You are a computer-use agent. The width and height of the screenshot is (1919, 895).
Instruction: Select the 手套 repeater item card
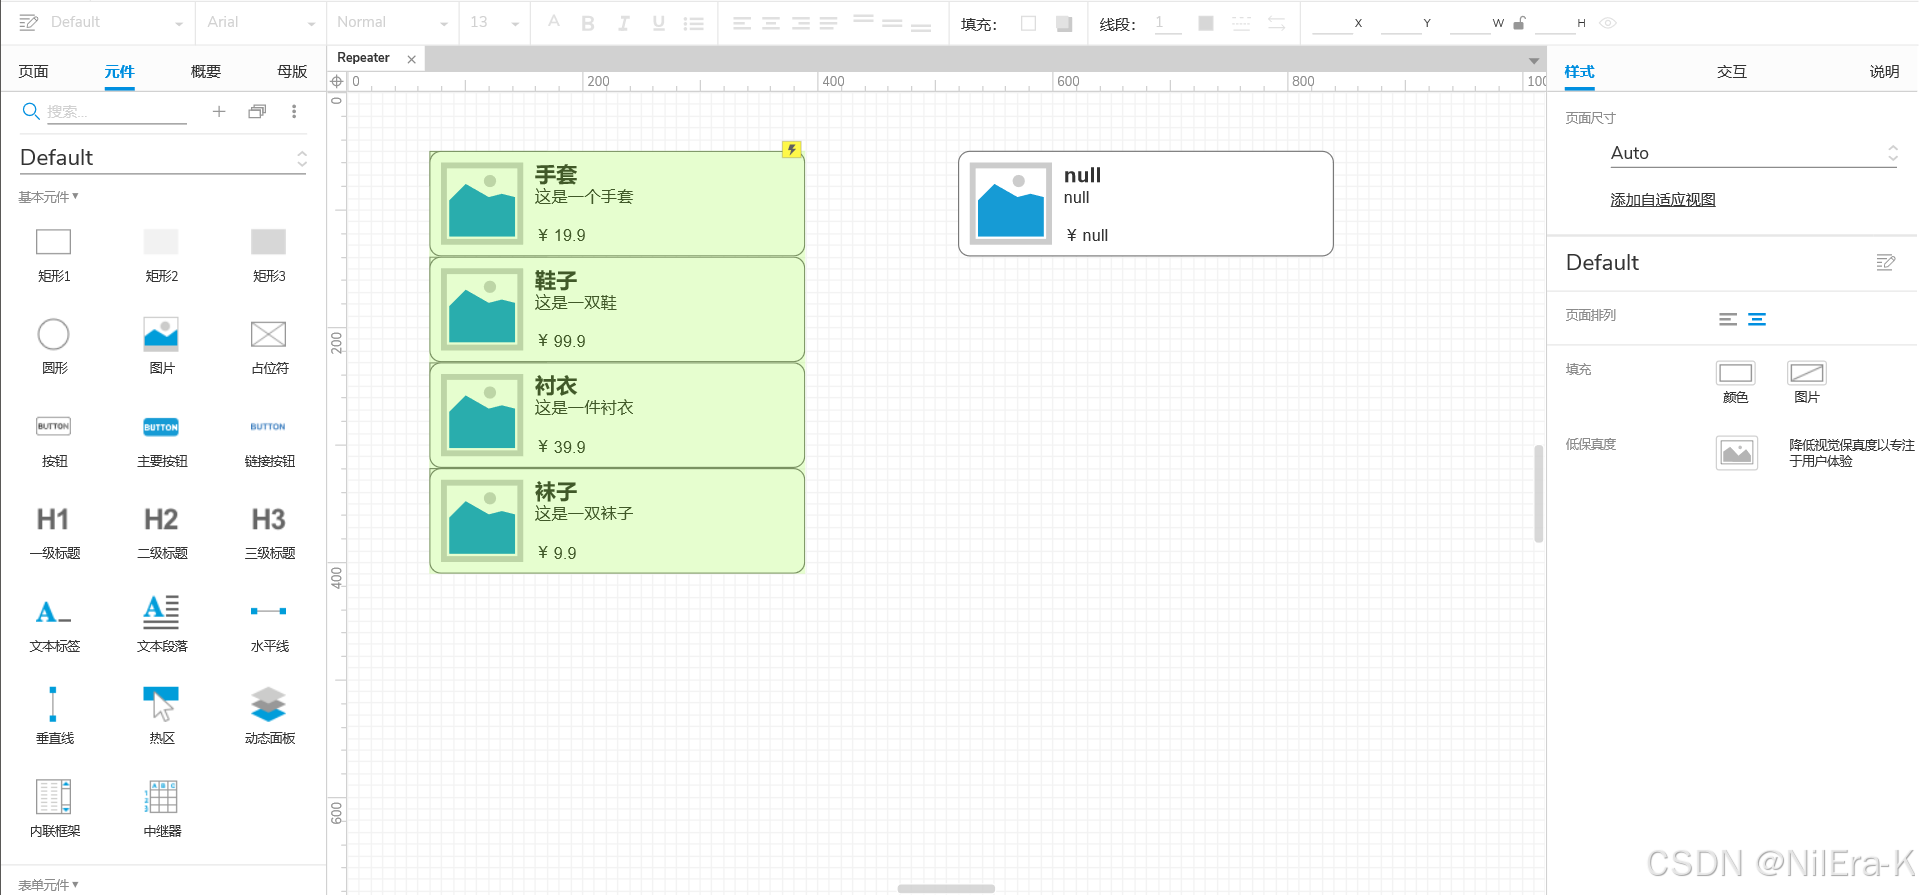pyautogui.click(x=617, y=203)
